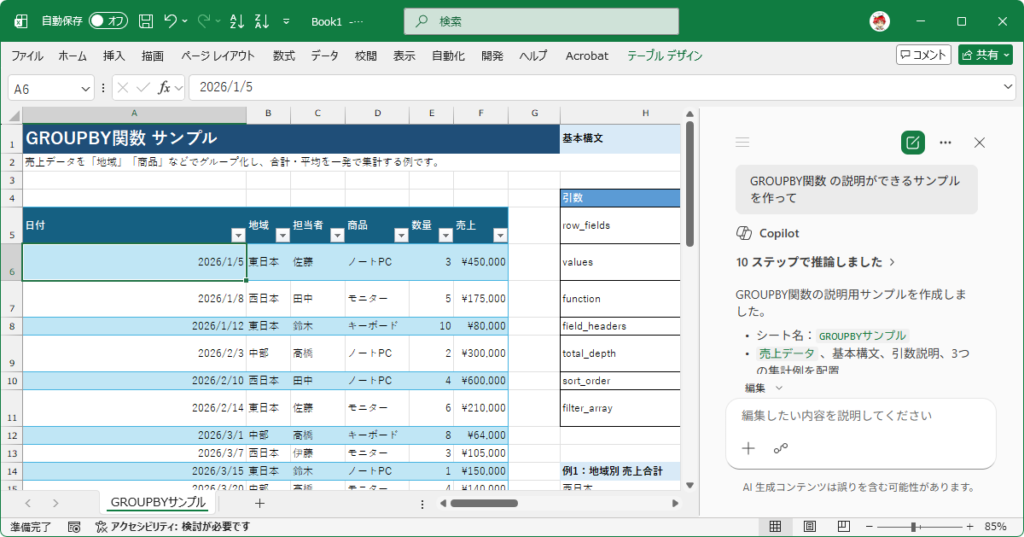Viewport: 1024px width, 537px height.
Task: Select the GROUPBYサンプル sheet tab
Action: (158, 502)
